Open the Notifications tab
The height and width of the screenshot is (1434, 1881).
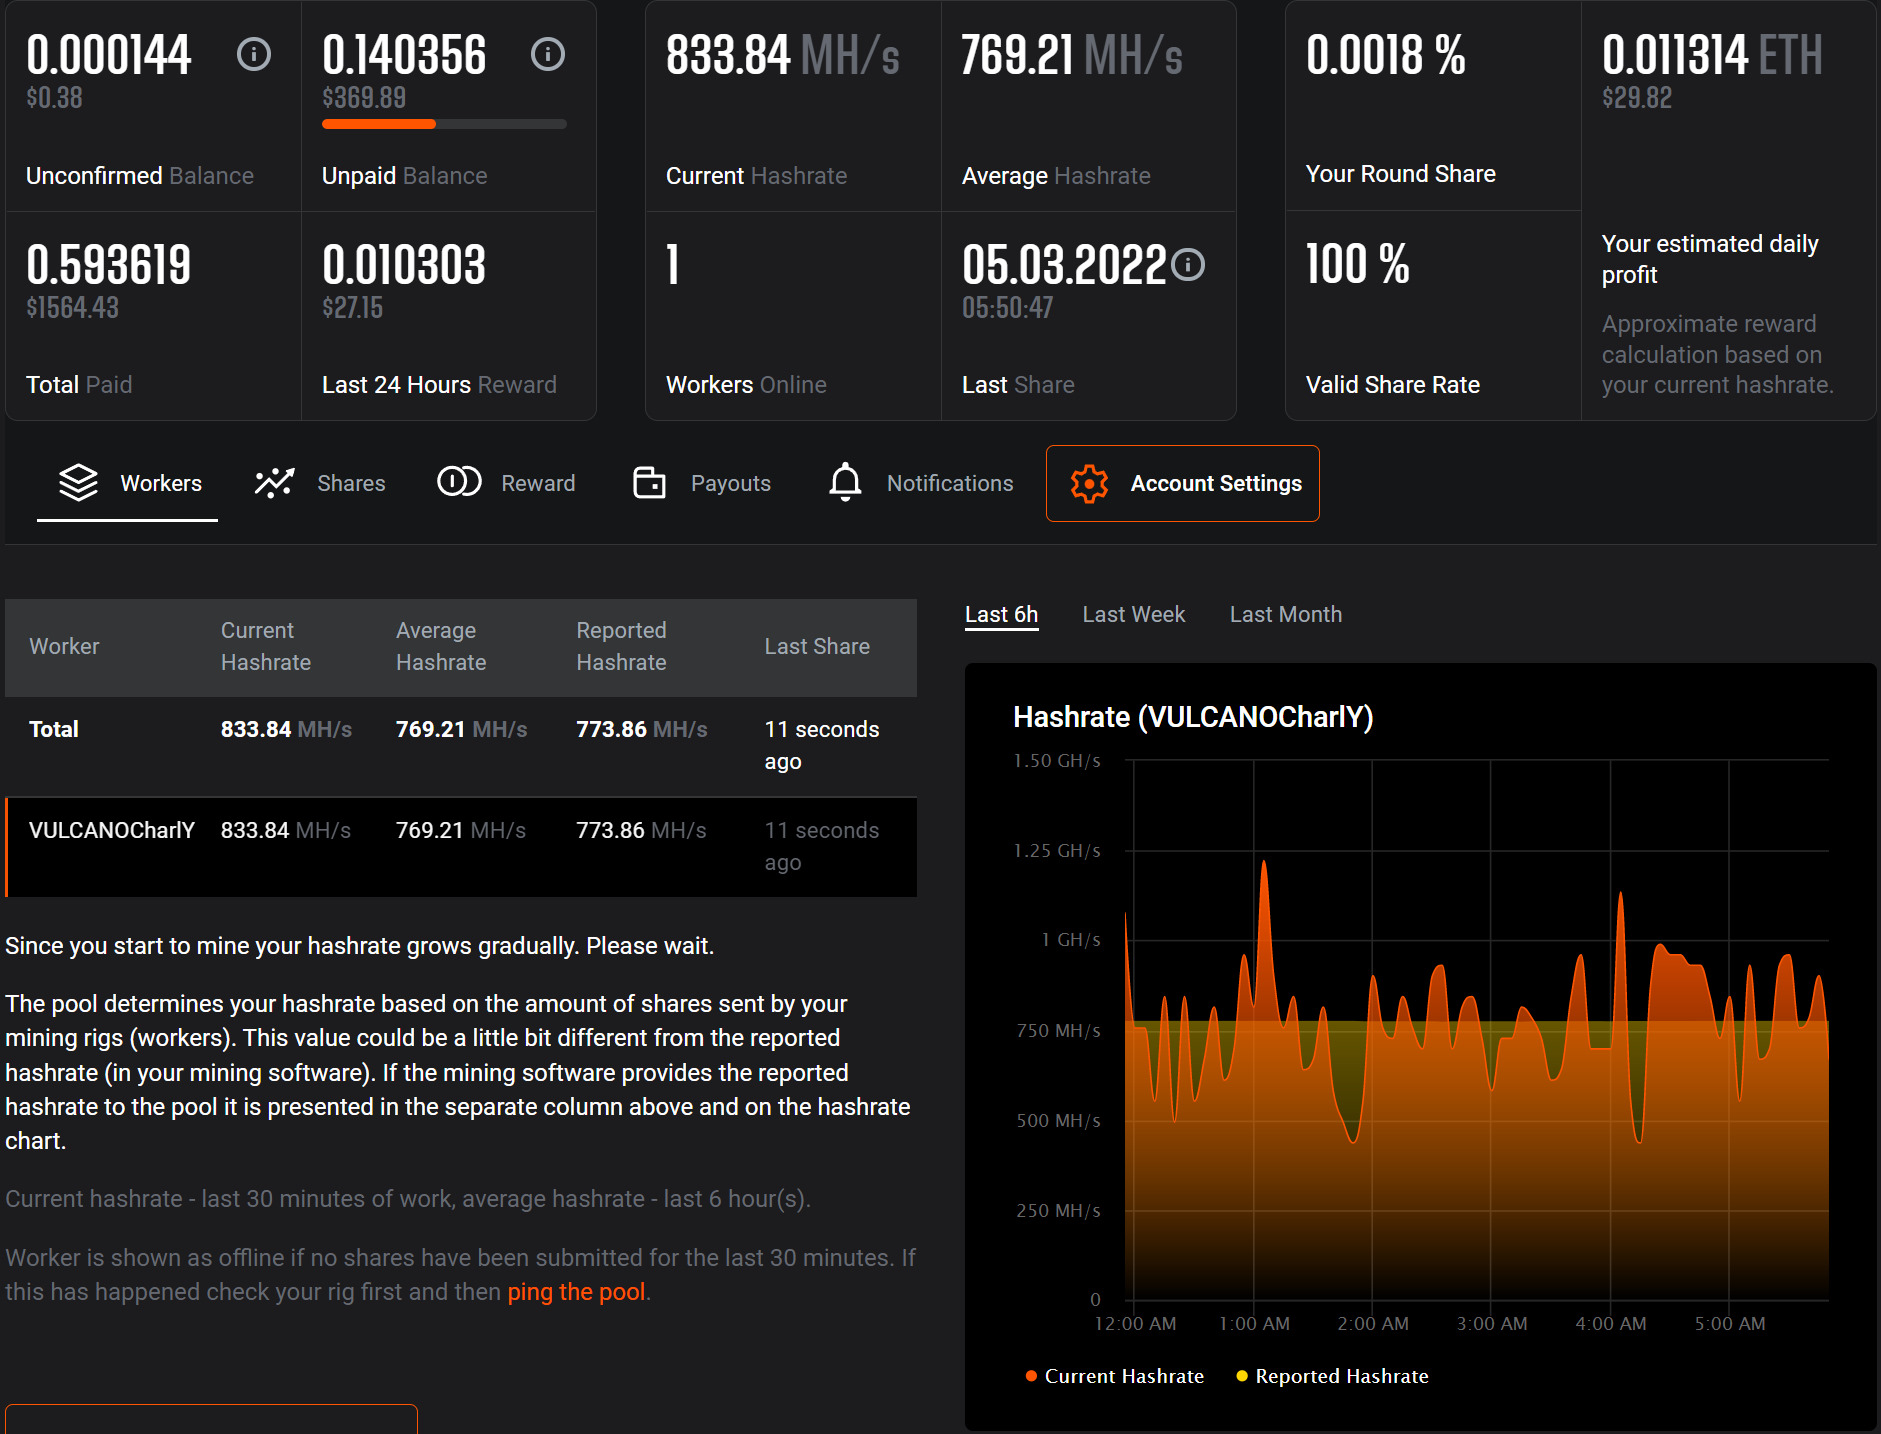pyautogui.click(x=921, y=483)
